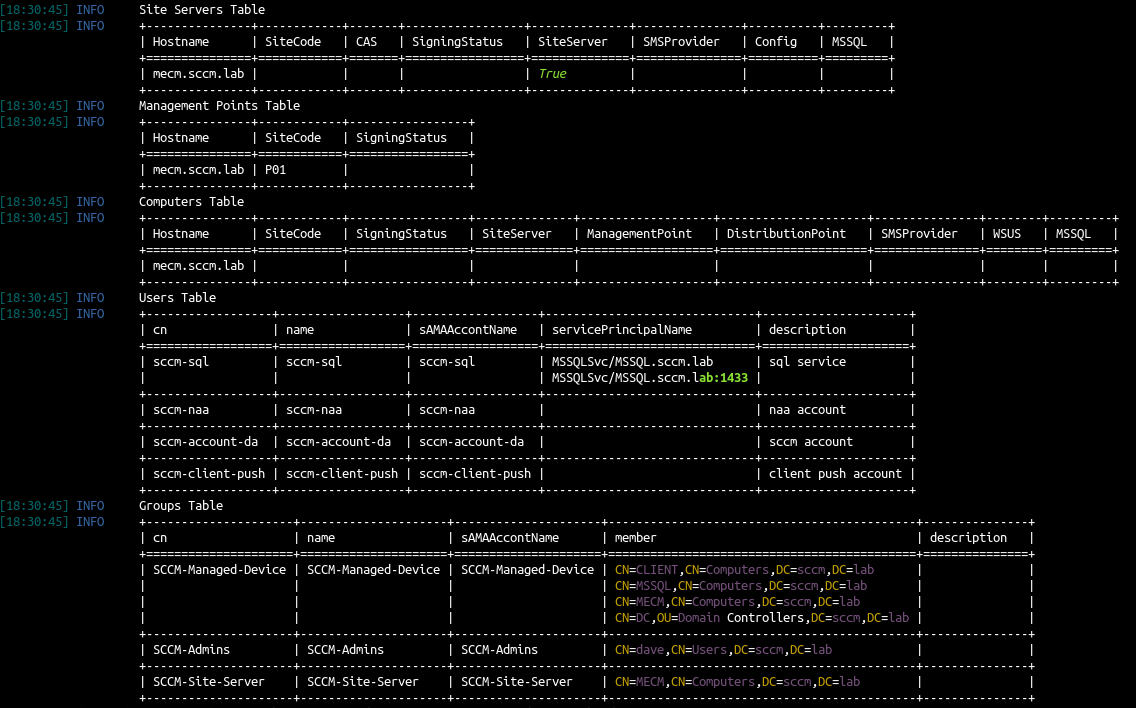Screen dimensions: 1136x708
Task: Select the Site Servers Table heading
Action: (x=200, y=9)
